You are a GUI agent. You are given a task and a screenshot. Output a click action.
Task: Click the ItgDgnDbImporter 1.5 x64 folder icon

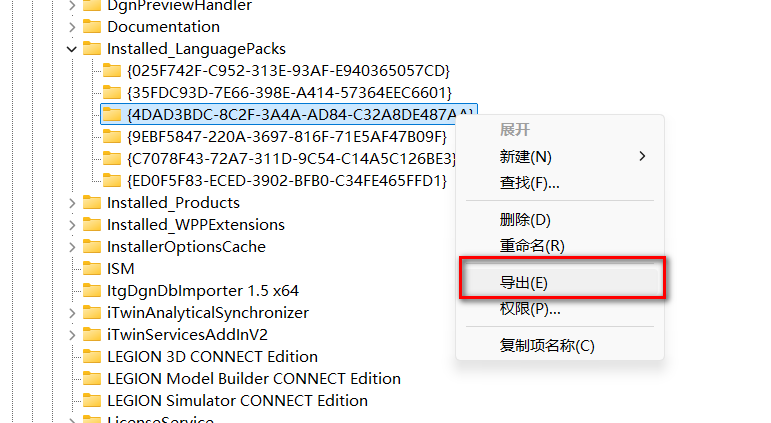(x=92, y=291)
